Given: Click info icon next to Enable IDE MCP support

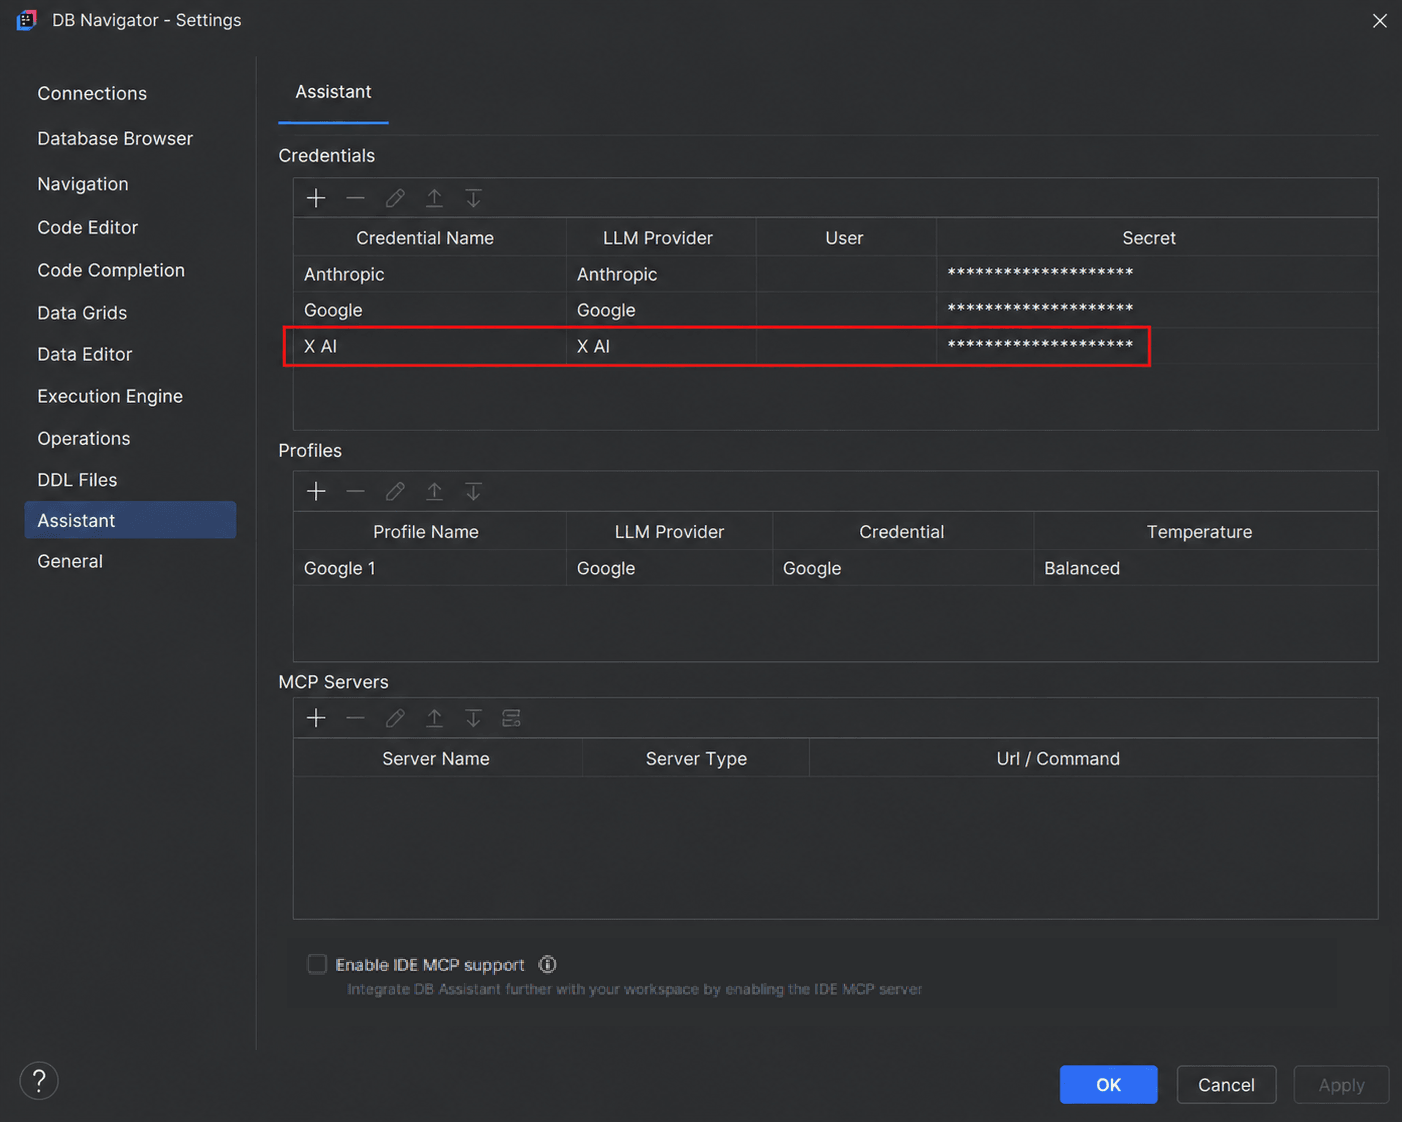Looking at the screenshot, I should [547, 964].
